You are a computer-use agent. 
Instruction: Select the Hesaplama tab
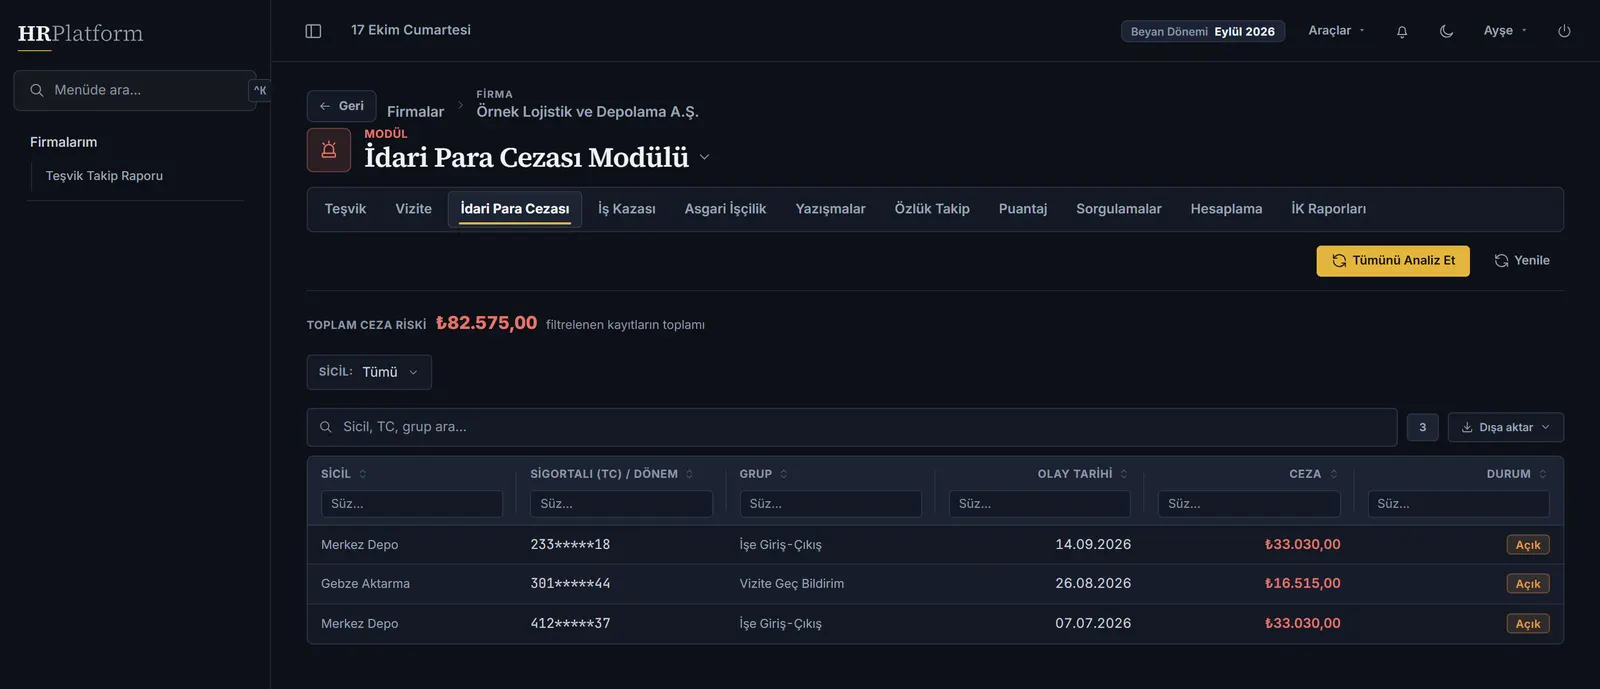(1226, 209)
